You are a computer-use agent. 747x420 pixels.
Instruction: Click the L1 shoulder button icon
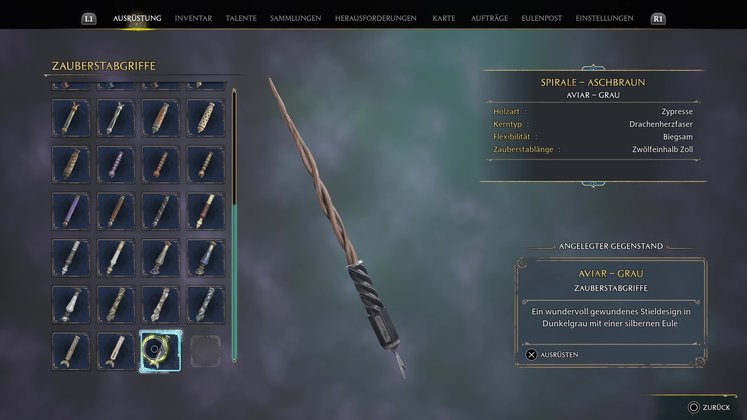(x=89, y=19)
